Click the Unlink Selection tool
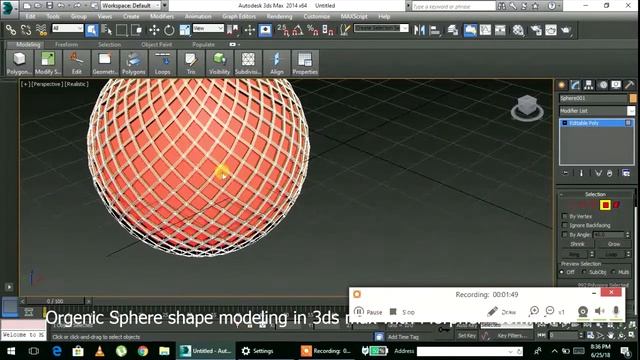Viewport: 640px width, 360px height. click(x=26, y=30)
